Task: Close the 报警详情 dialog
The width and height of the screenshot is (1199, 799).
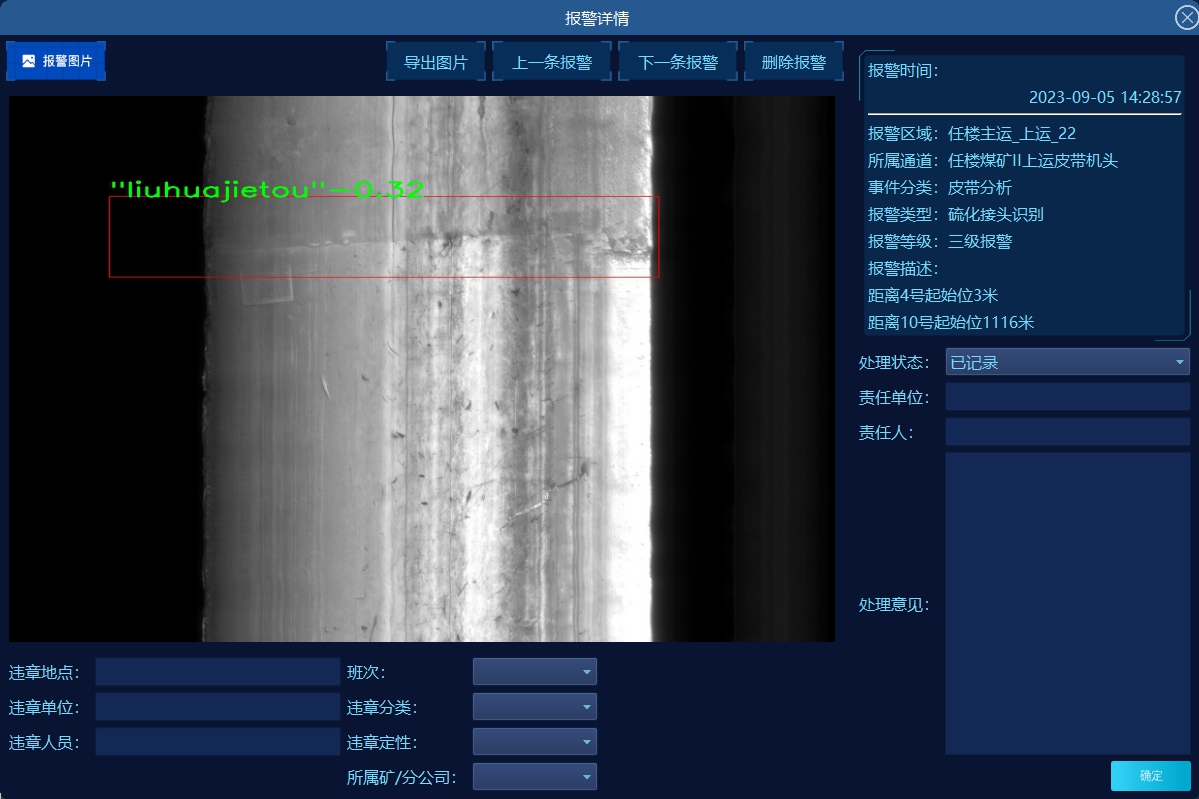Action: 1186,17
